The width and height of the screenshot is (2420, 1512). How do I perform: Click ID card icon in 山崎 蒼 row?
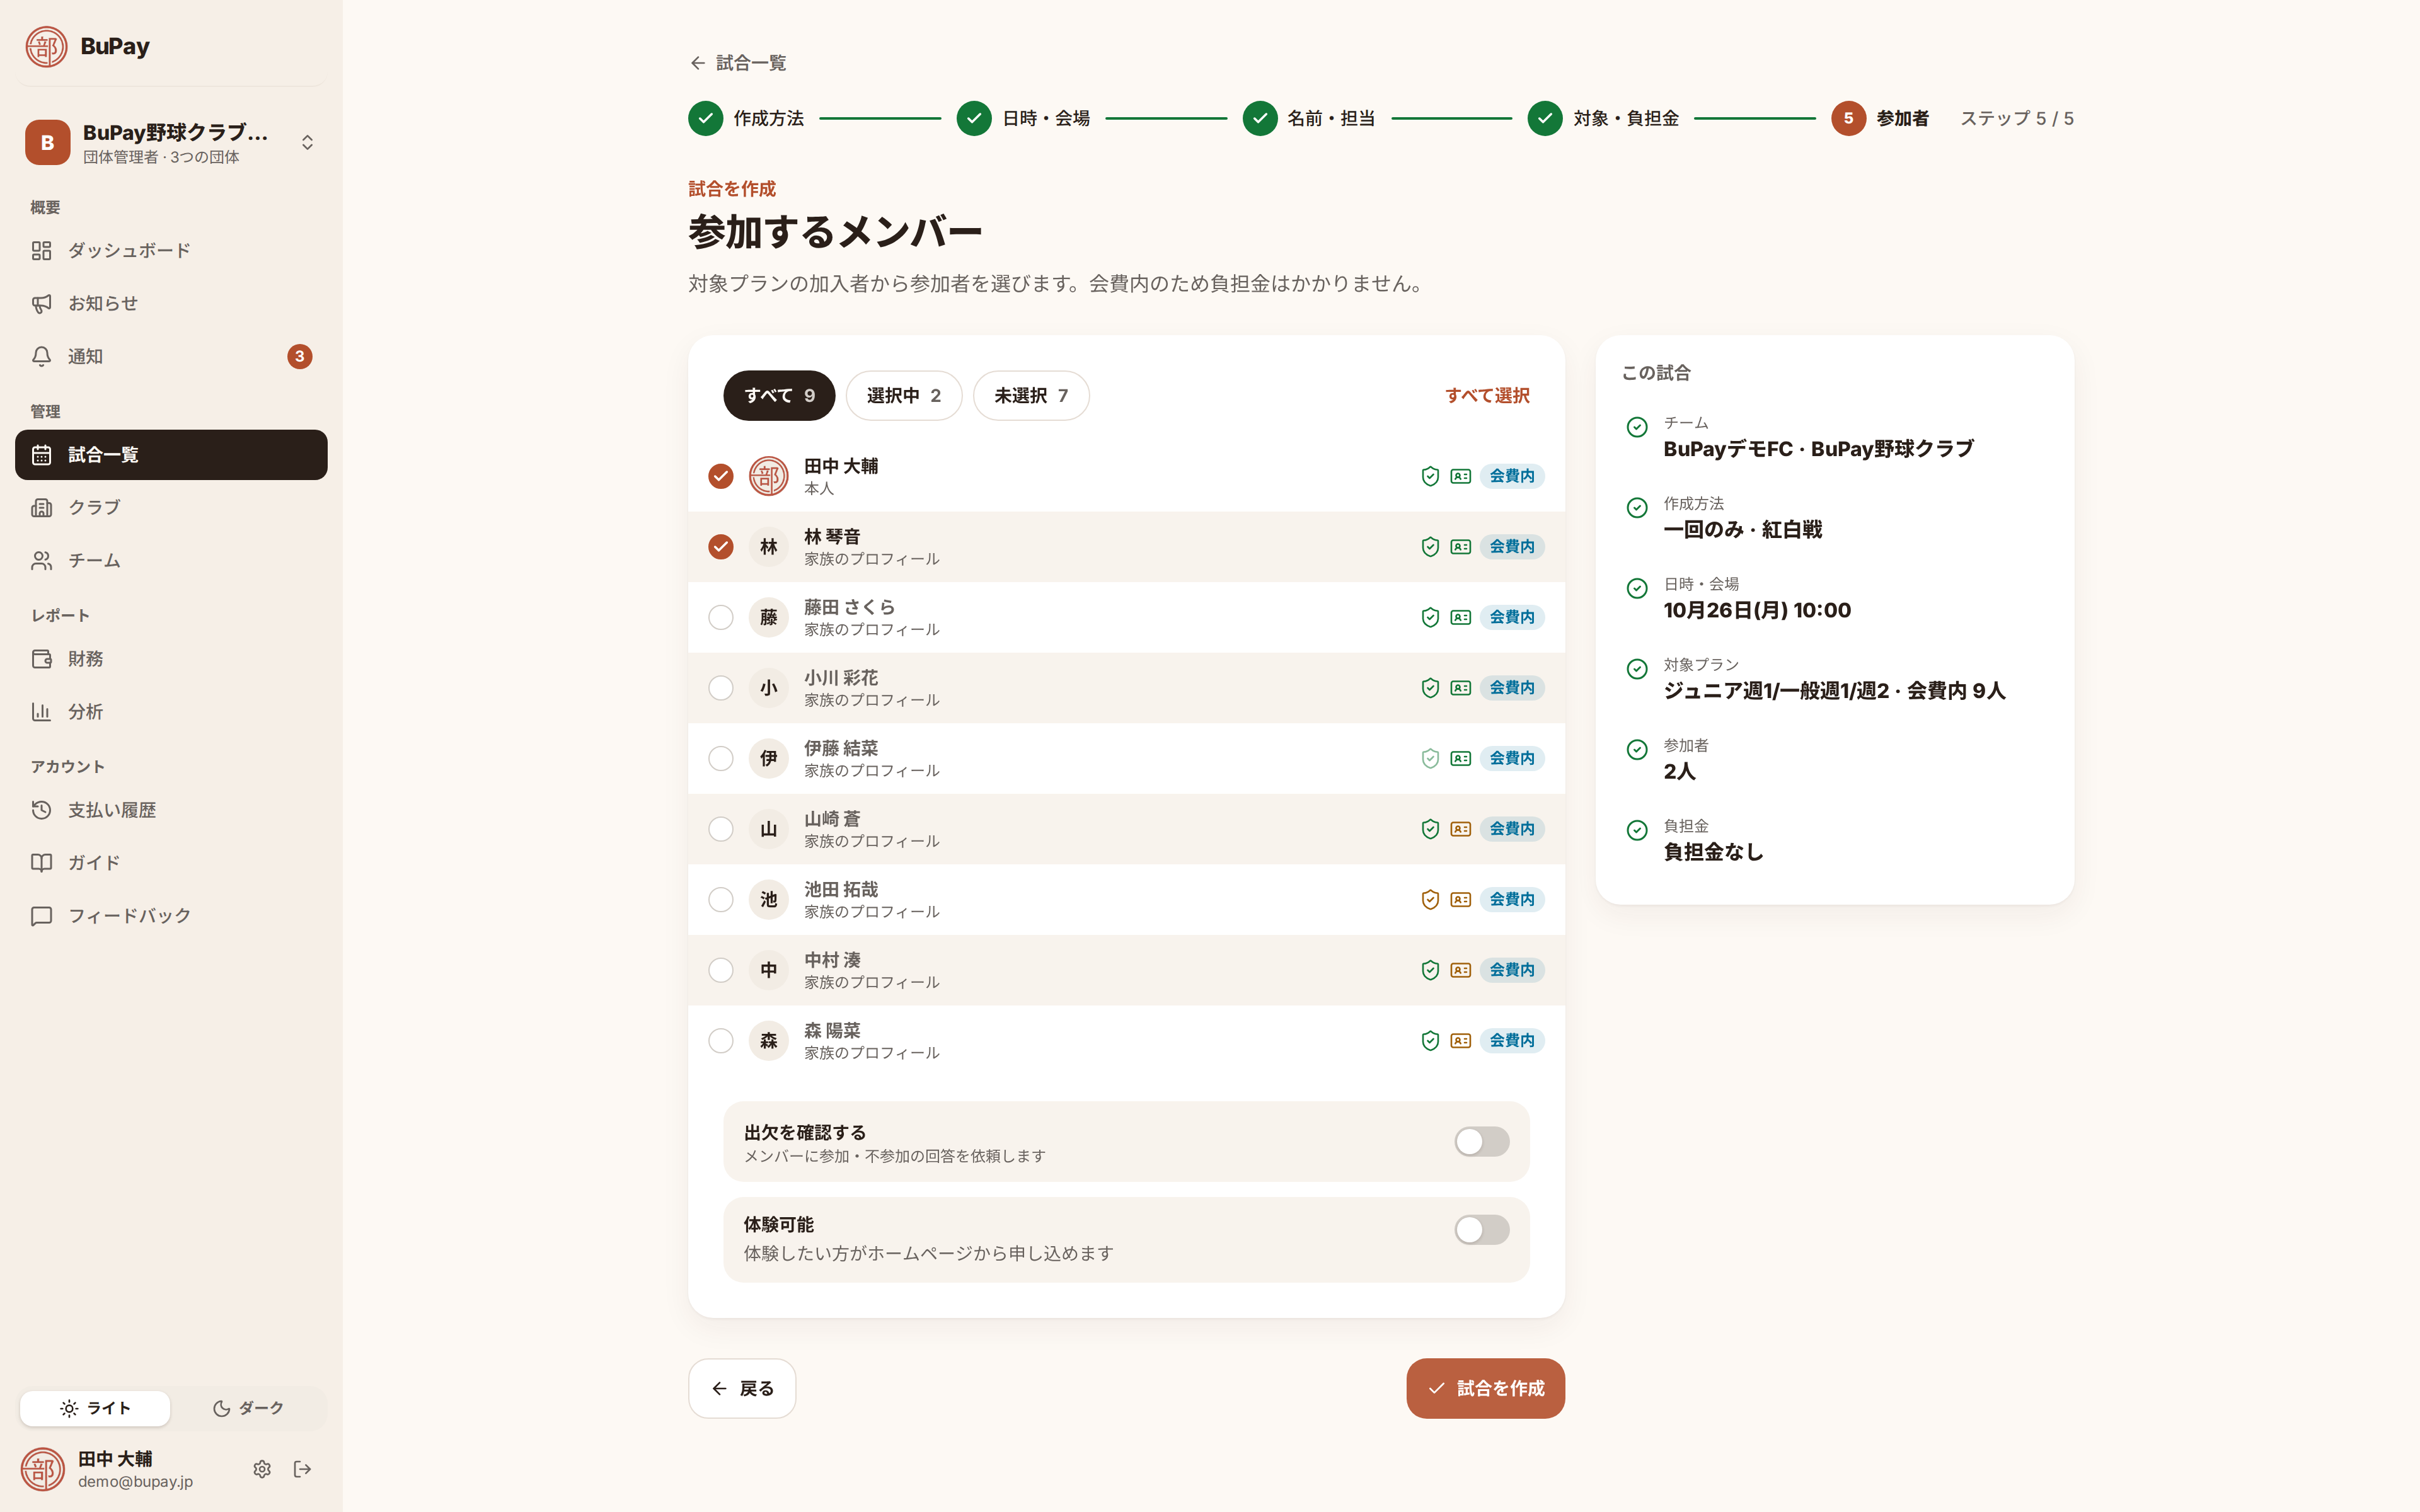pos(1461,829)
